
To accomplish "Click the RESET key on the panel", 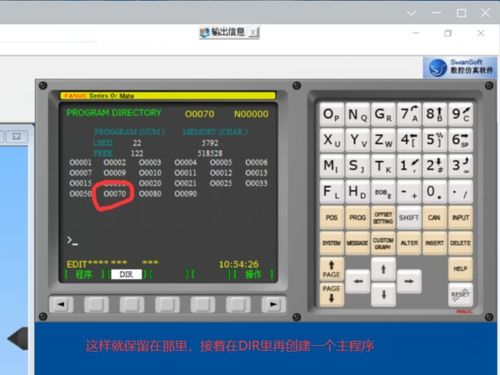I will 460,295.
